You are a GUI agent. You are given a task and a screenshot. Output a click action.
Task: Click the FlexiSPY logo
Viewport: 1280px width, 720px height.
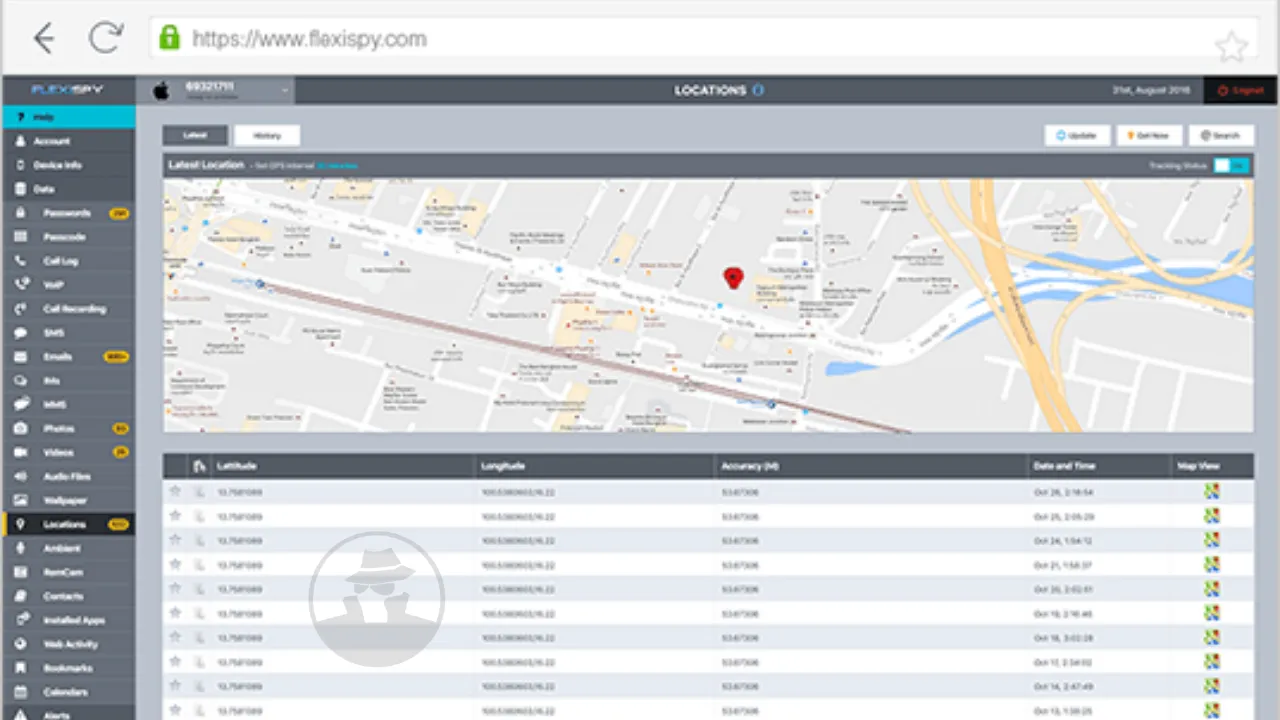68,90
